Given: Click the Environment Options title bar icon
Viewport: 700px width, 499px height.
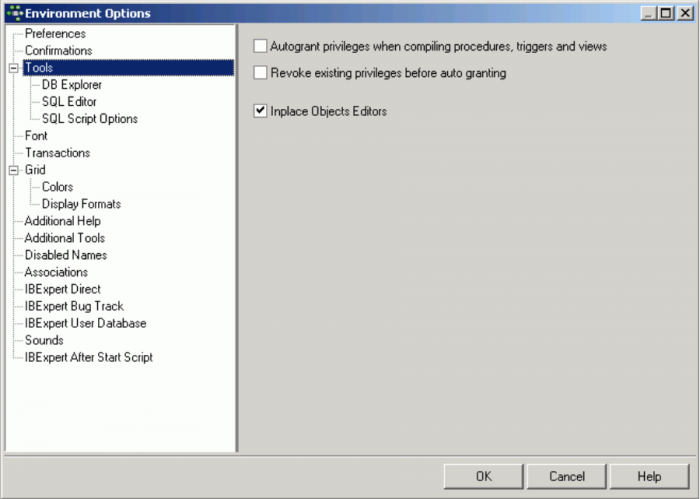Looking at the screenshot, I should 15,13.
